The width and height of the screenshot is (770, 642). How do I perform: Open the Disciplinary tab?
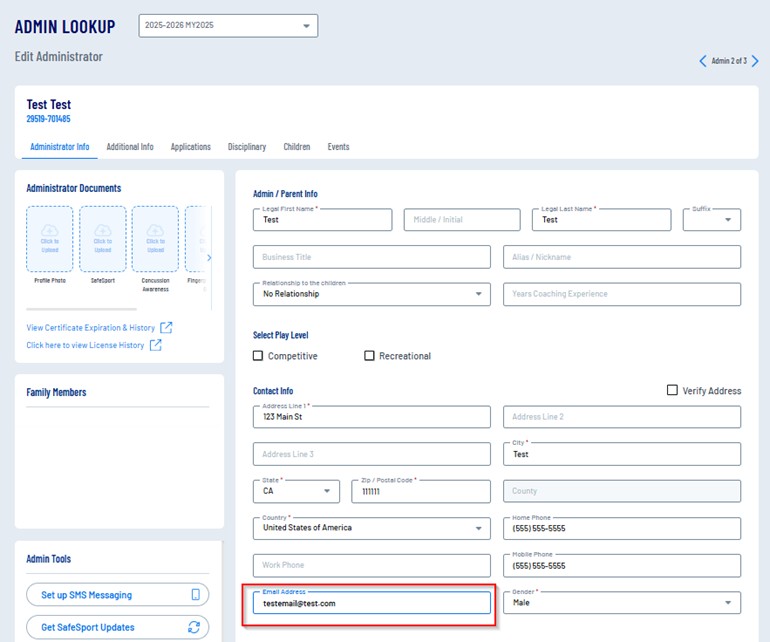click(x=247, y=147)
